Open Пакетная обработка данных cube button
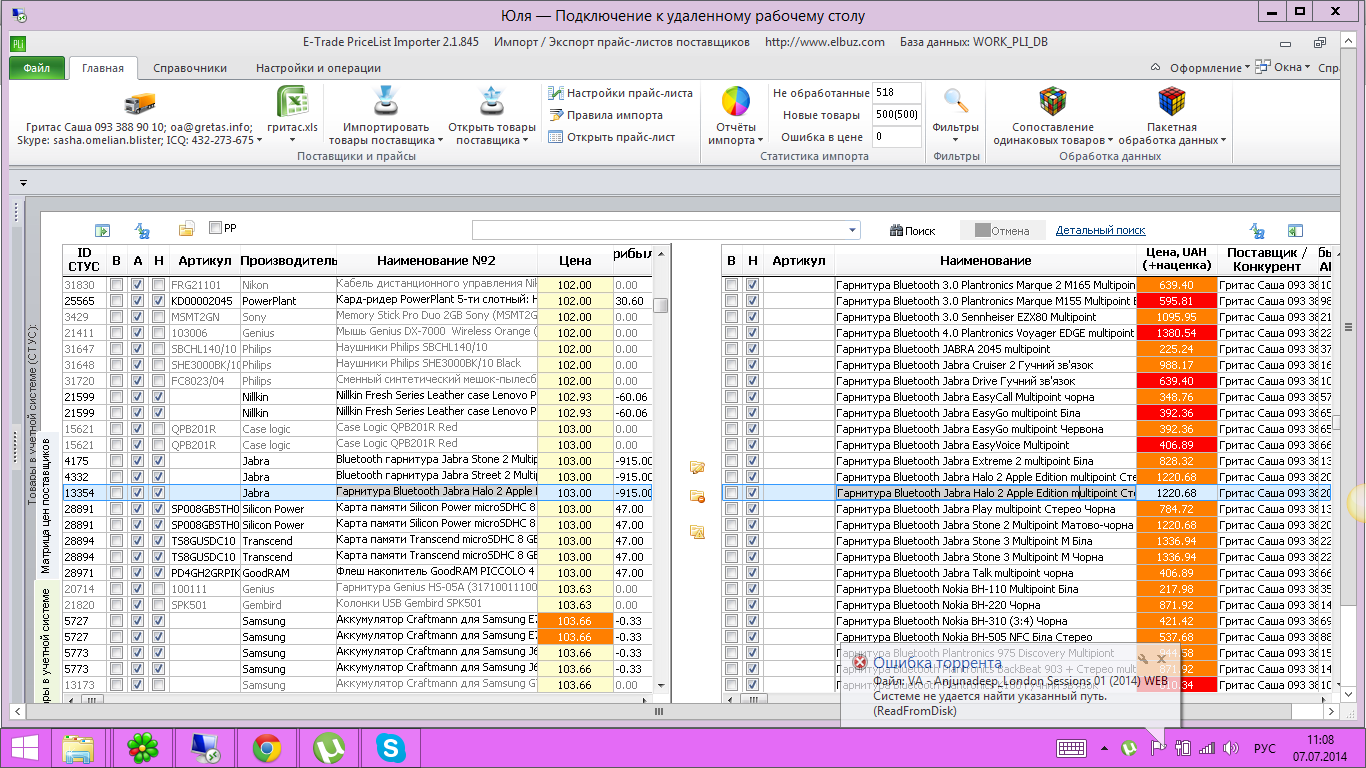This screenshot has height=768, width=1366. click(x=1172, y=102)
